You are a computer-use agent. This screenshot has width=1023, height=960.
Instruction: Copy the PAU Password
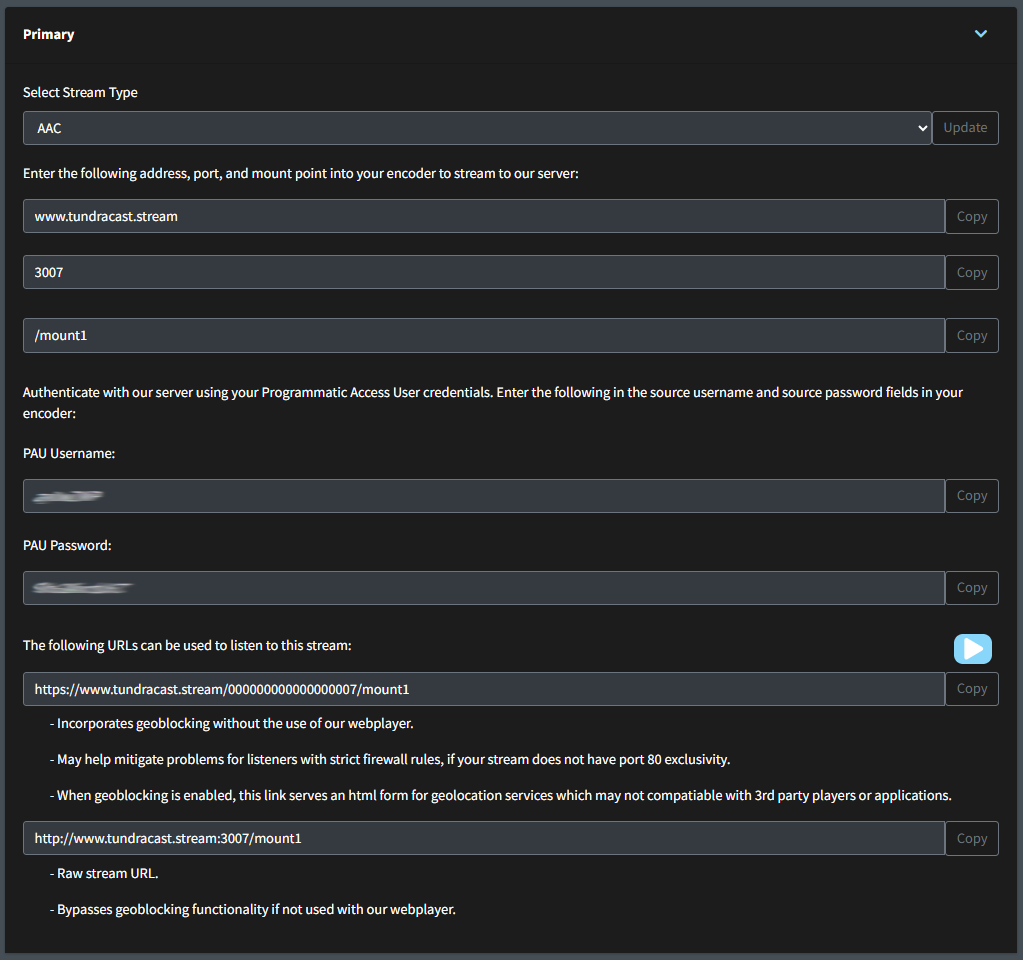pos(971,588)
